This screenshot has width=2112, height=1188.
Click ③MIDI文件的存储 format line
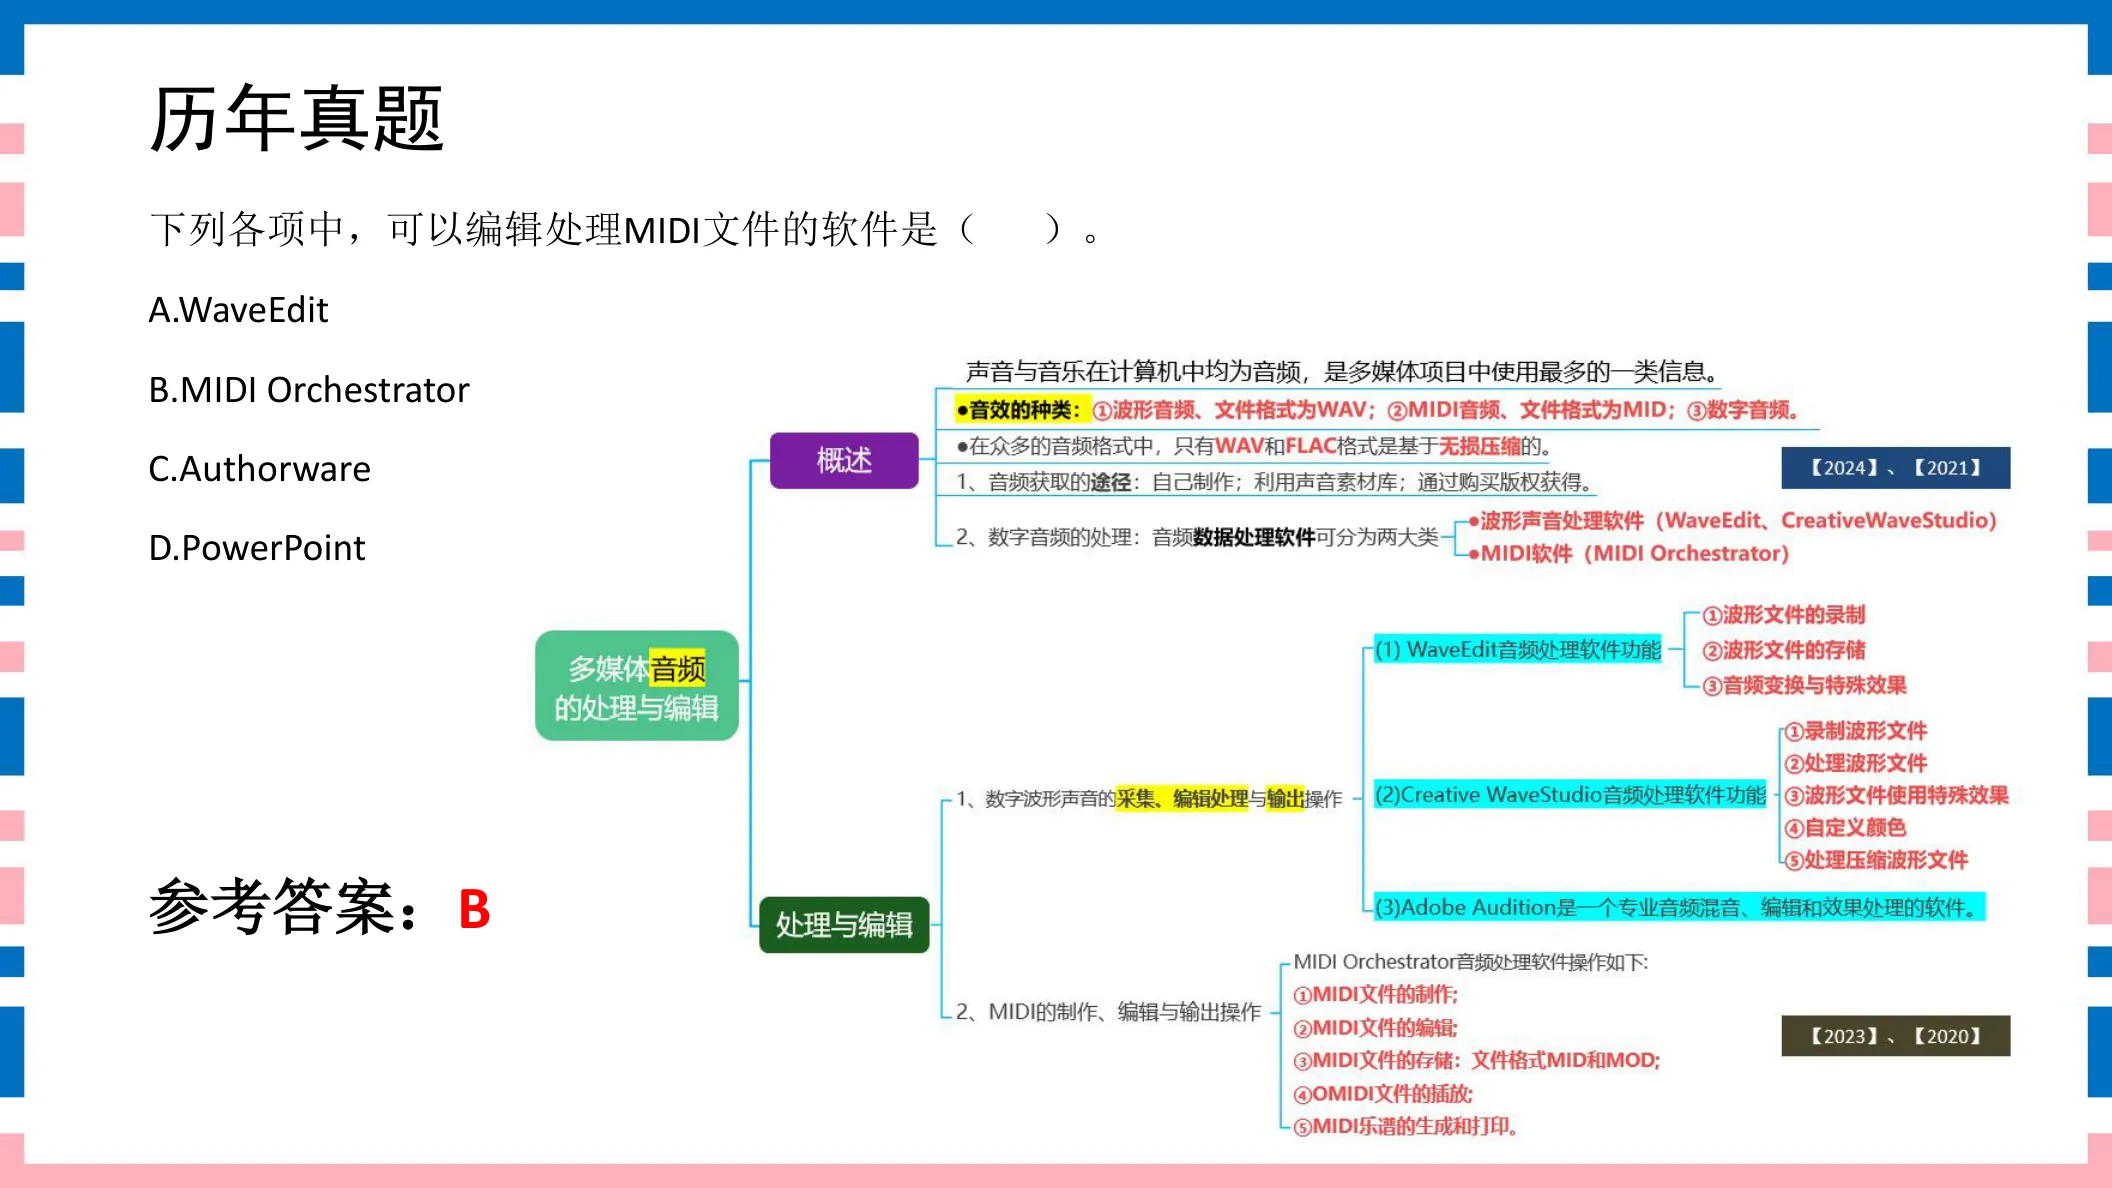coord(1476,1060)
